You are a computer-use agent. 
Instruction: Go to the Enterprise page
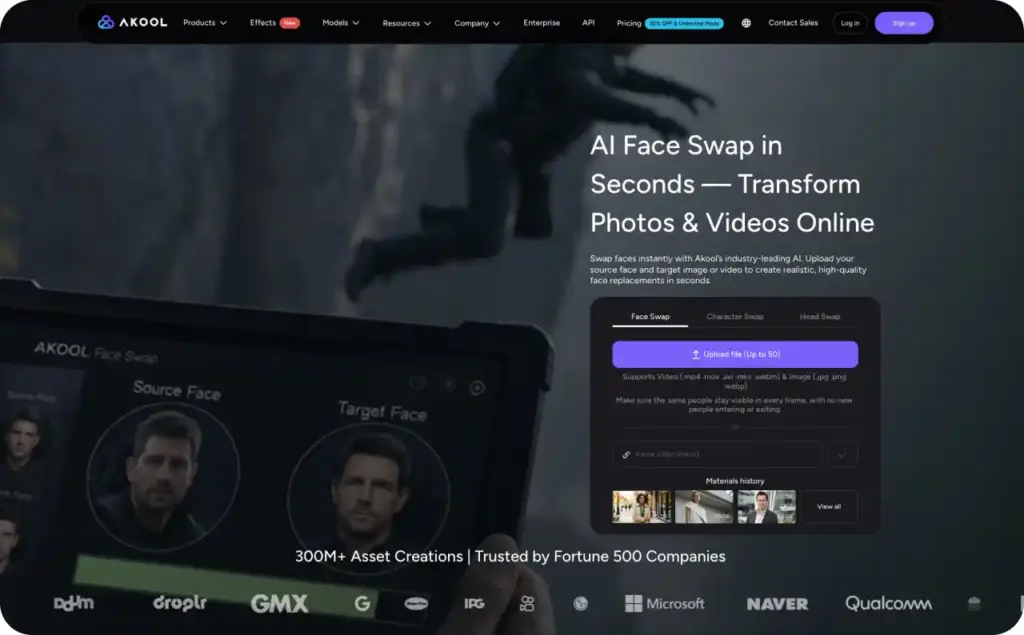[541, 23]
